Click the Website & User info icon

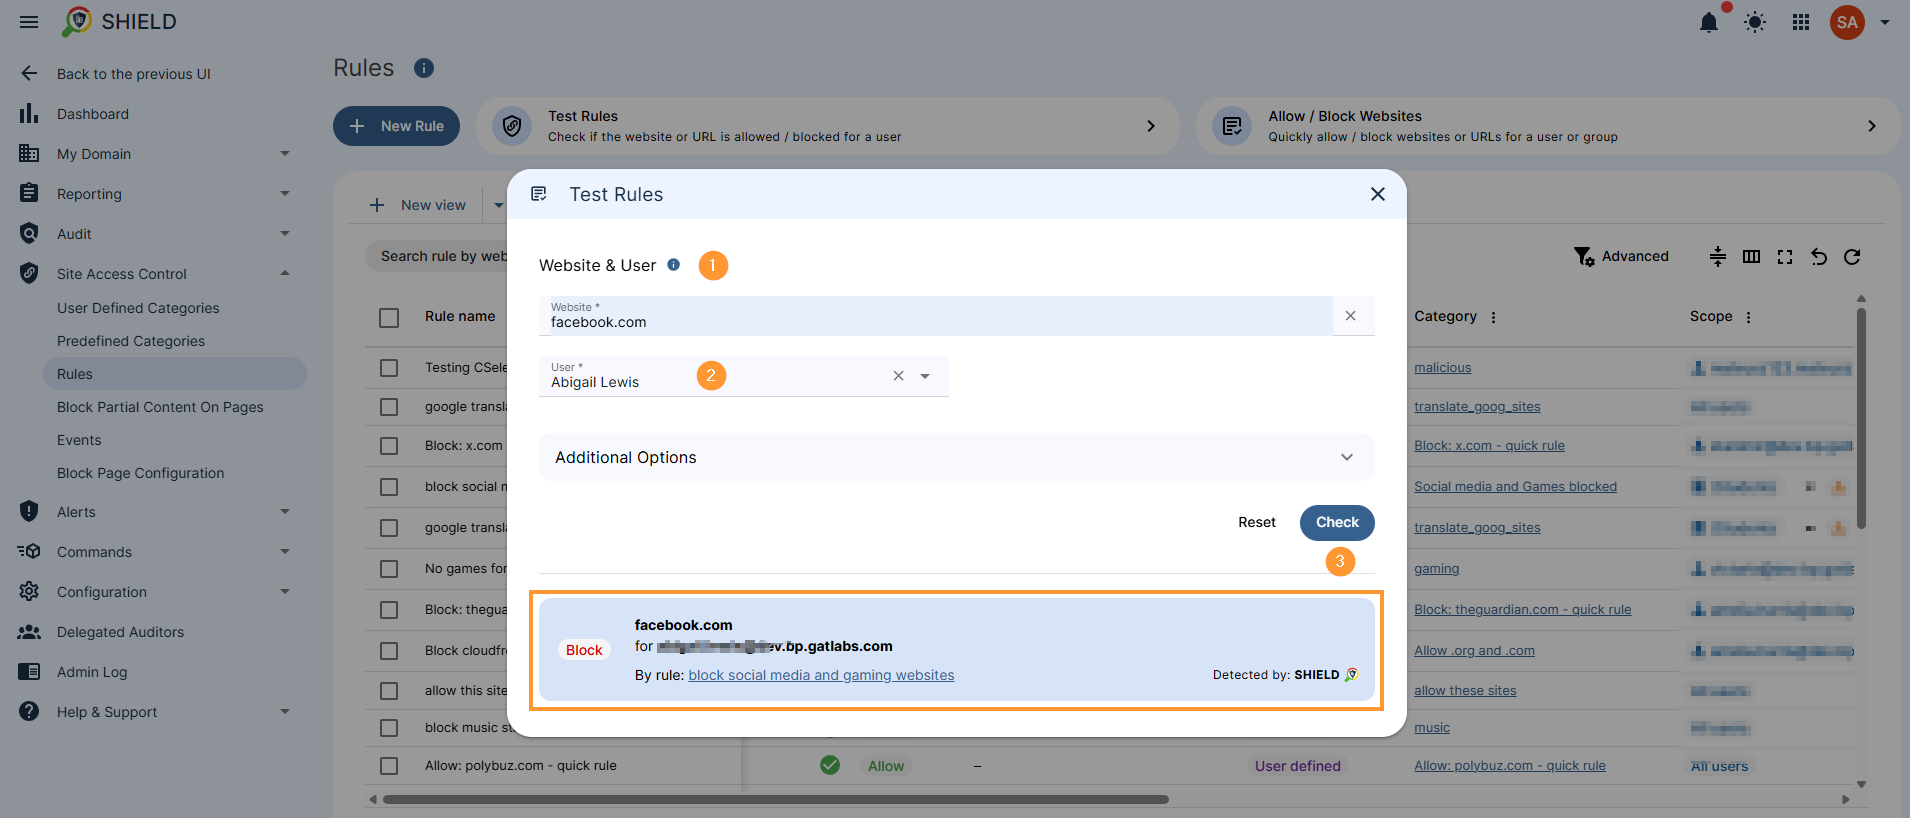(x=674, y=265)
